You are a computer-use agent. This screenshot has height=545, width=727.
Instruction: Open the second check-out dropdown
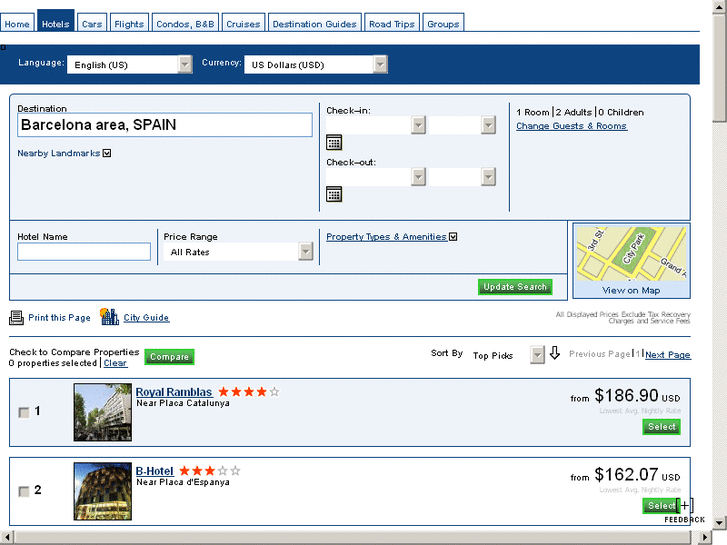(462, 177)
